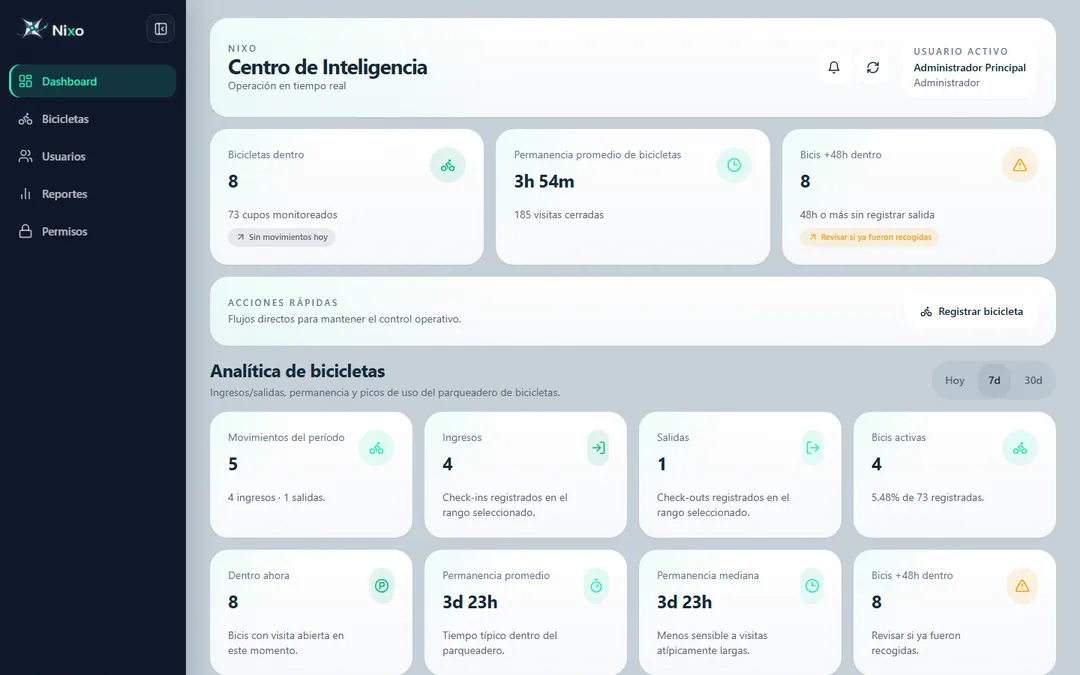
Task: Go to the Bicicletas section
Action: point(92,119)
